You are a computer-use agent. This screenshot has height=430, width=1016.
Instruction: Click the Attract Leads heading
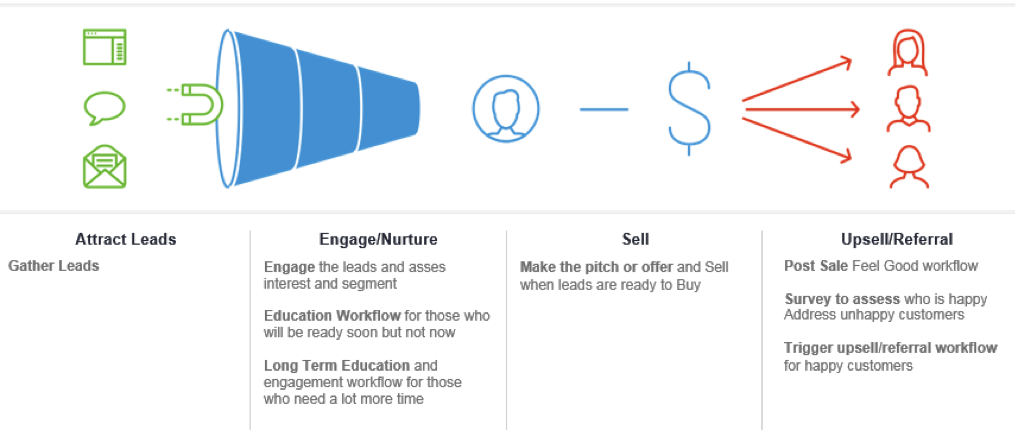126,240
